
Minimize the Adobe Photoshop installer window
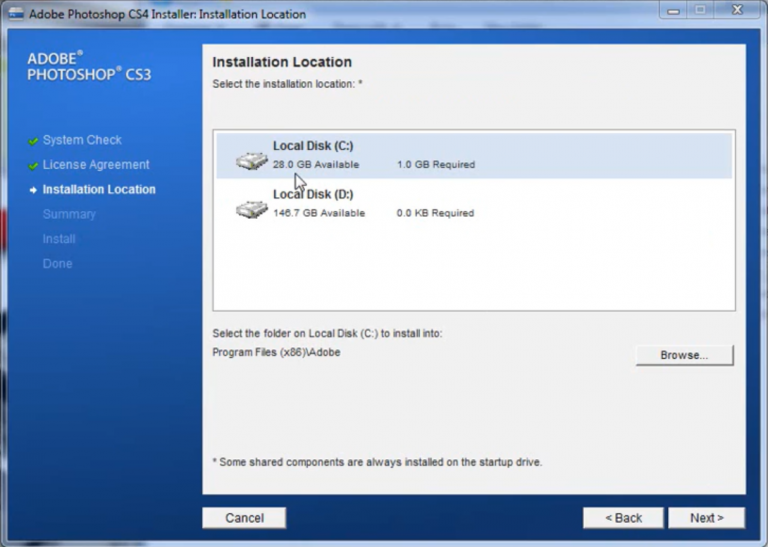tap(672, 11)
